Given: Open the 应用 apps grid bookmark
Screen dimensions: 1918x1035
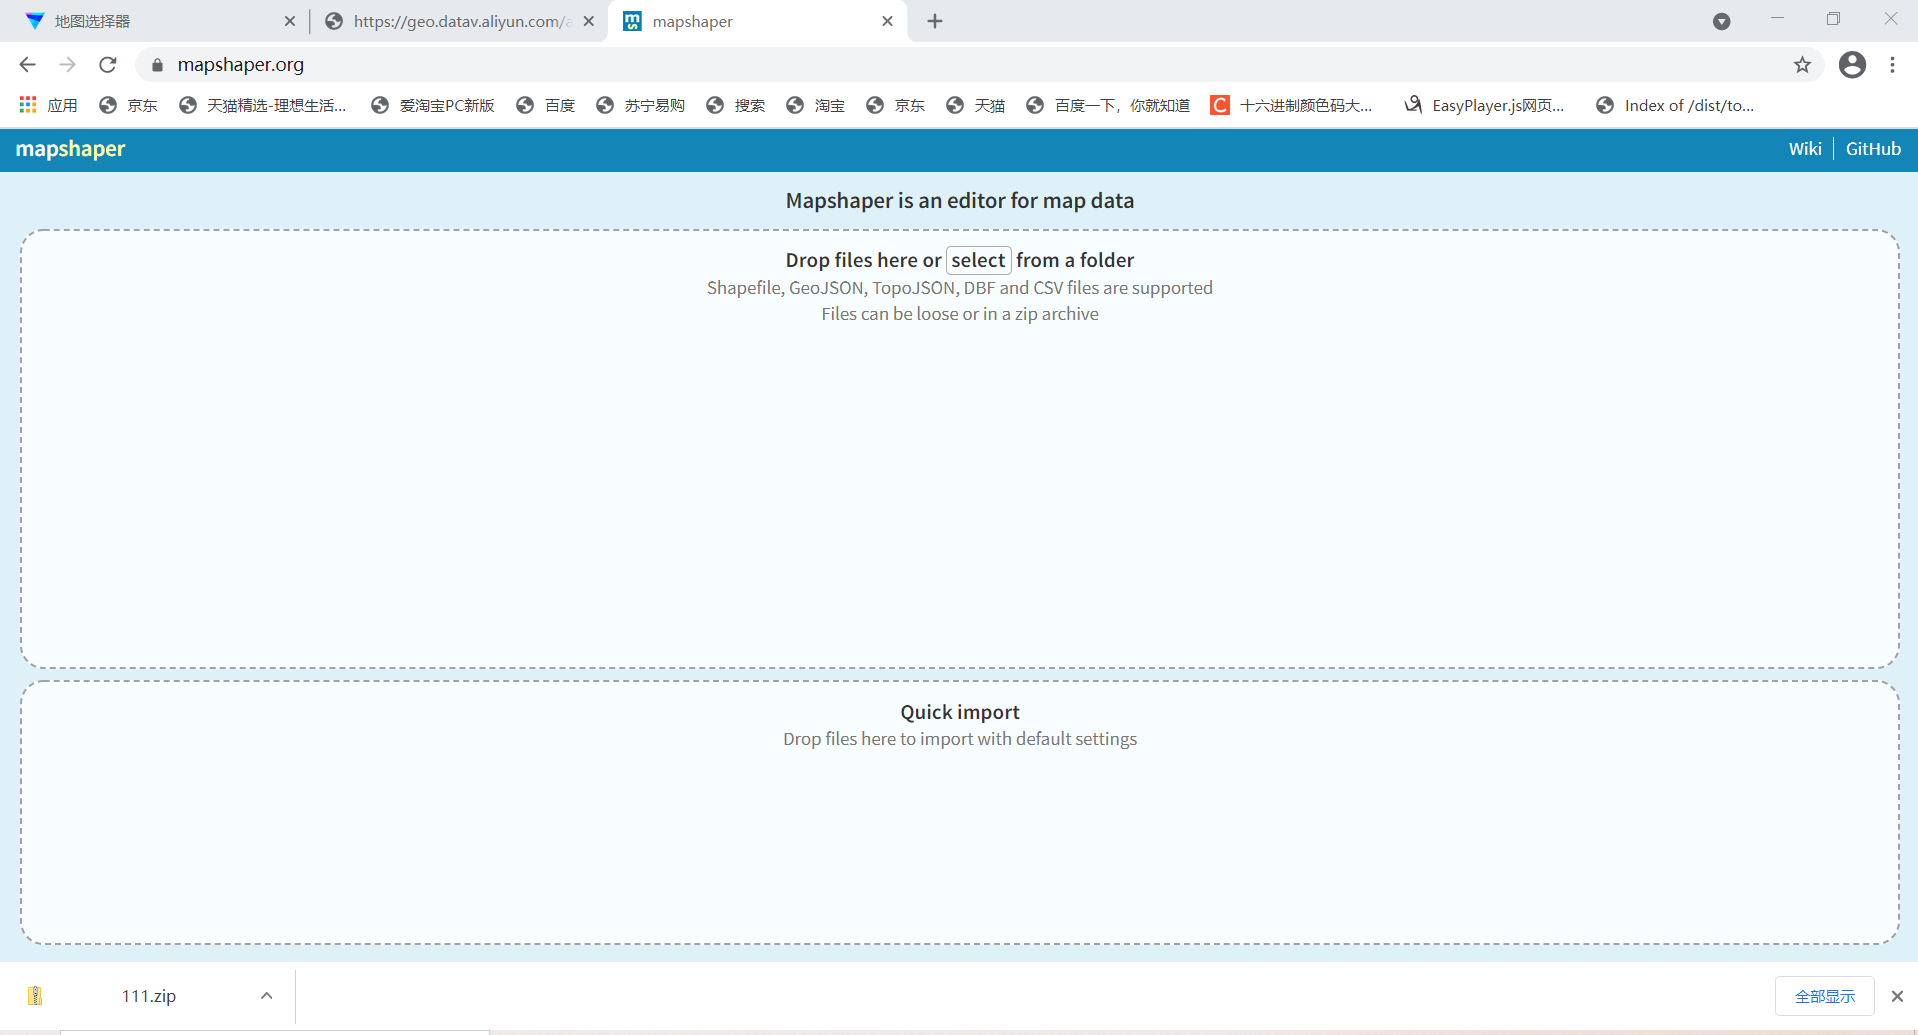Looking at the screenshot, I should (48, 105).
